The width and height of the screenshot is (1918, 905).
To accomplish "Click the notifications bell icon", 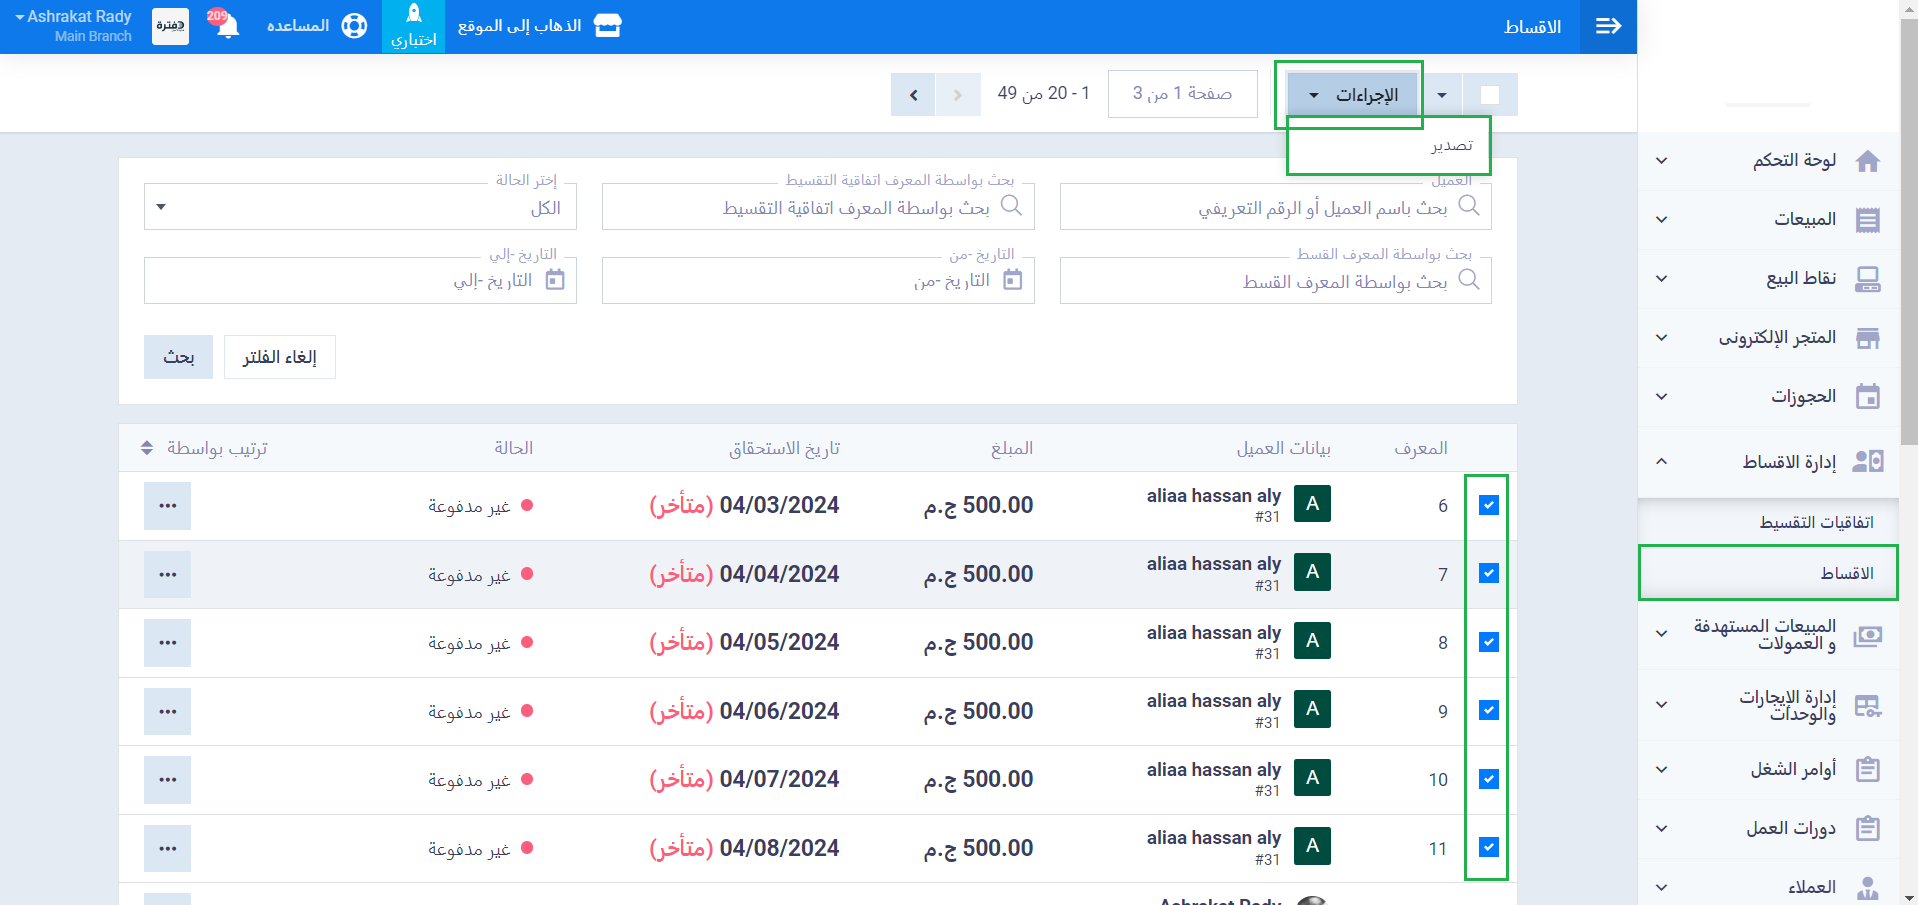I will 226,25.
